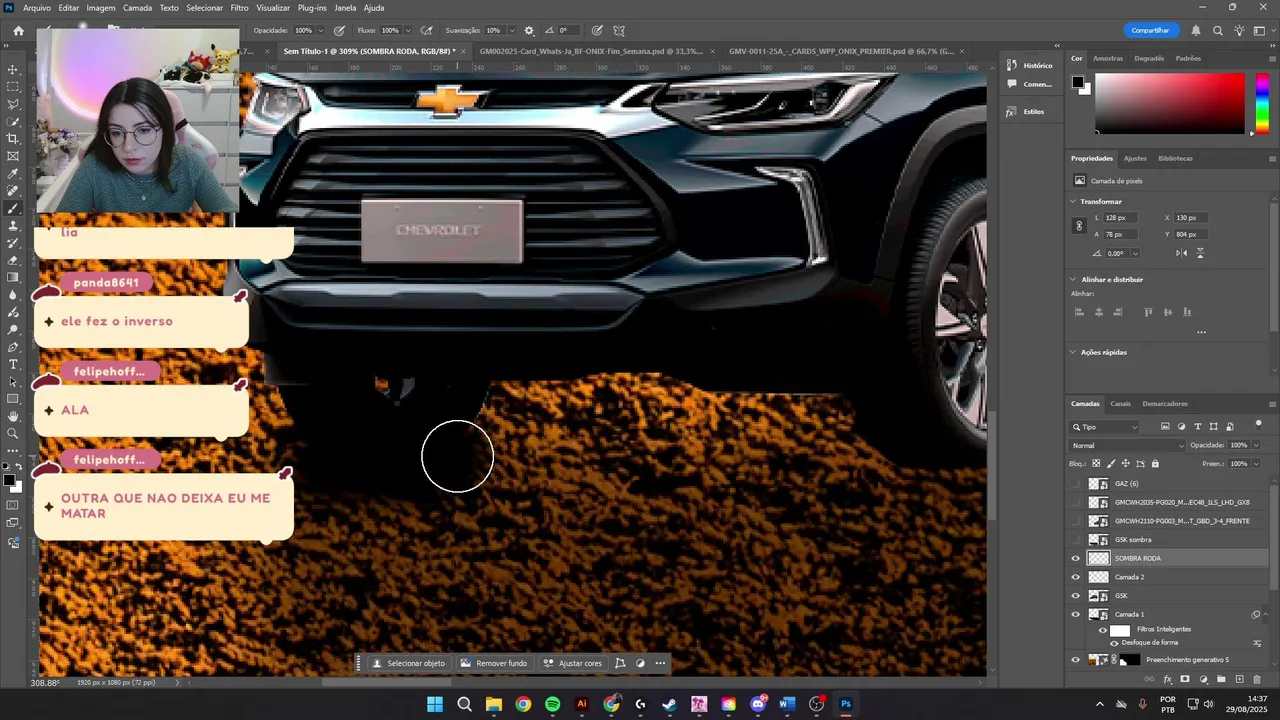This screenshot has width=1280, height=720.
Task: Hide the SOMBRA RODA layer
Action: point(1076,558)
